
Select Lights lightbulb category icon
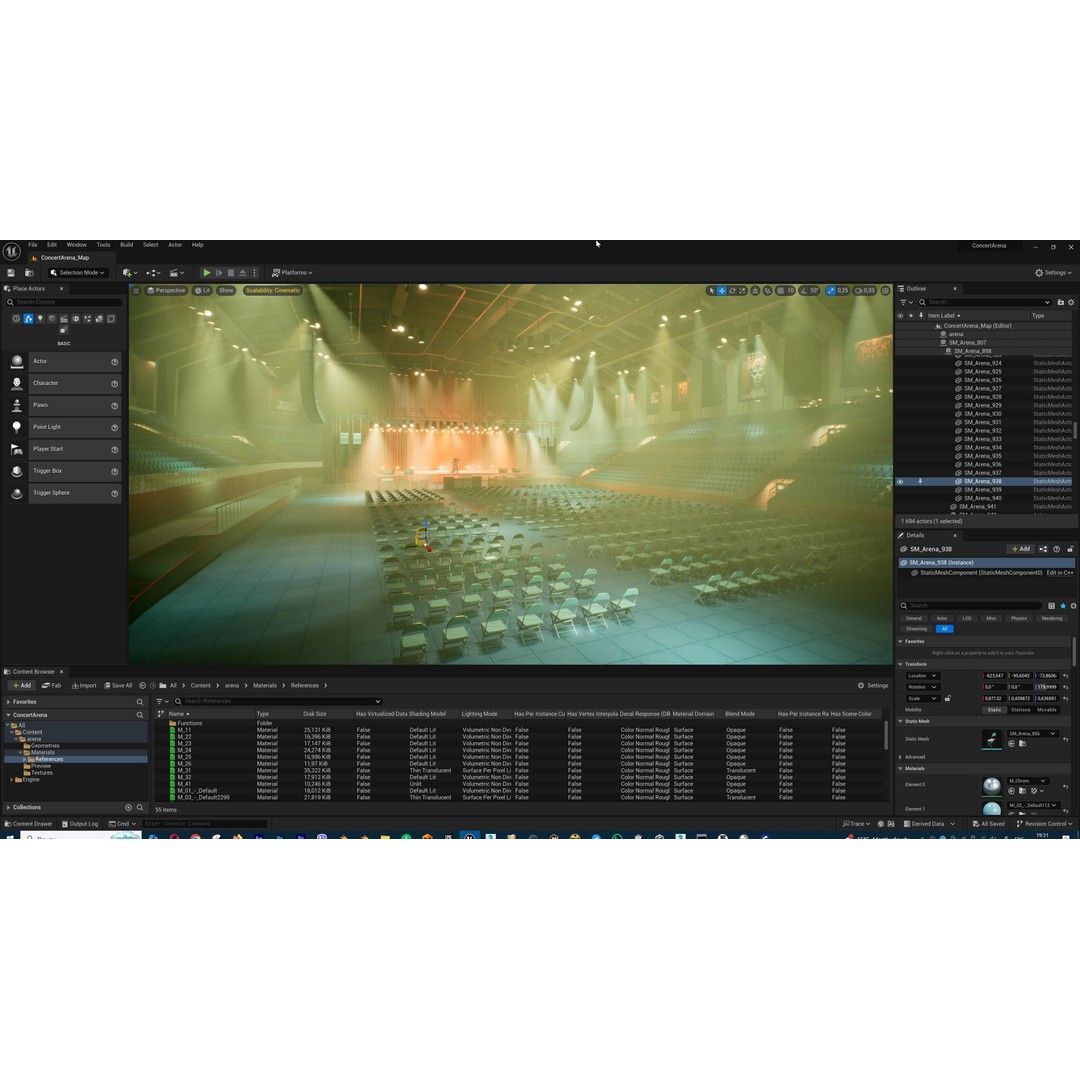point(40,319)
